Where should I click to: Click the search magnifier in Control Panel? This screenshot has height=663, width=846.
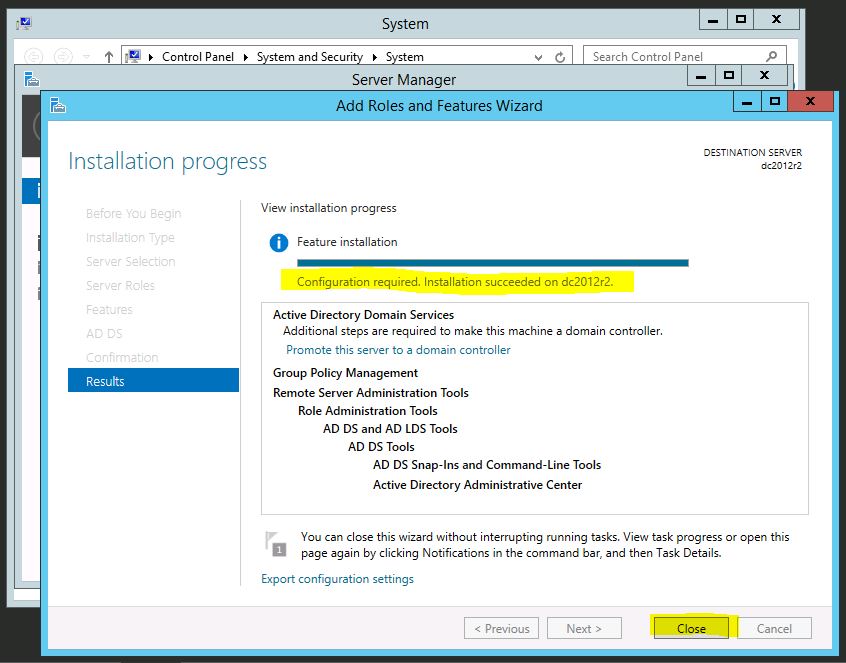tap(772, 56)
